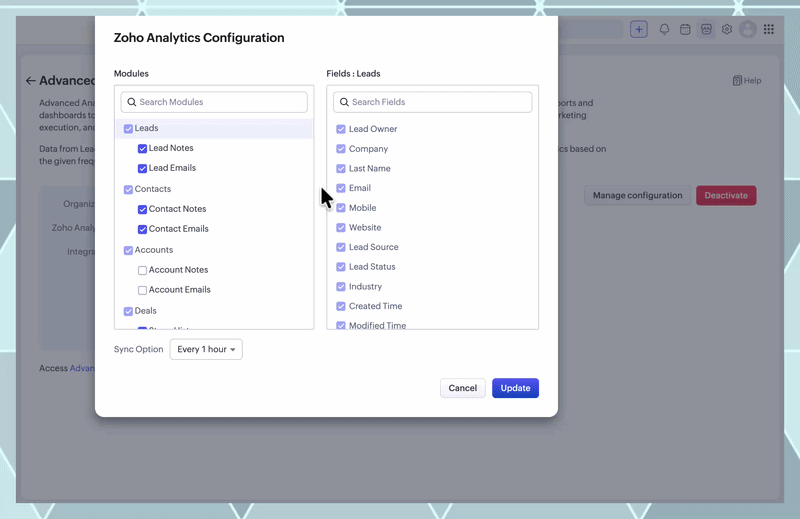Click the Website field label
Screen dimensions: 800x519
(x=365, y=228)
